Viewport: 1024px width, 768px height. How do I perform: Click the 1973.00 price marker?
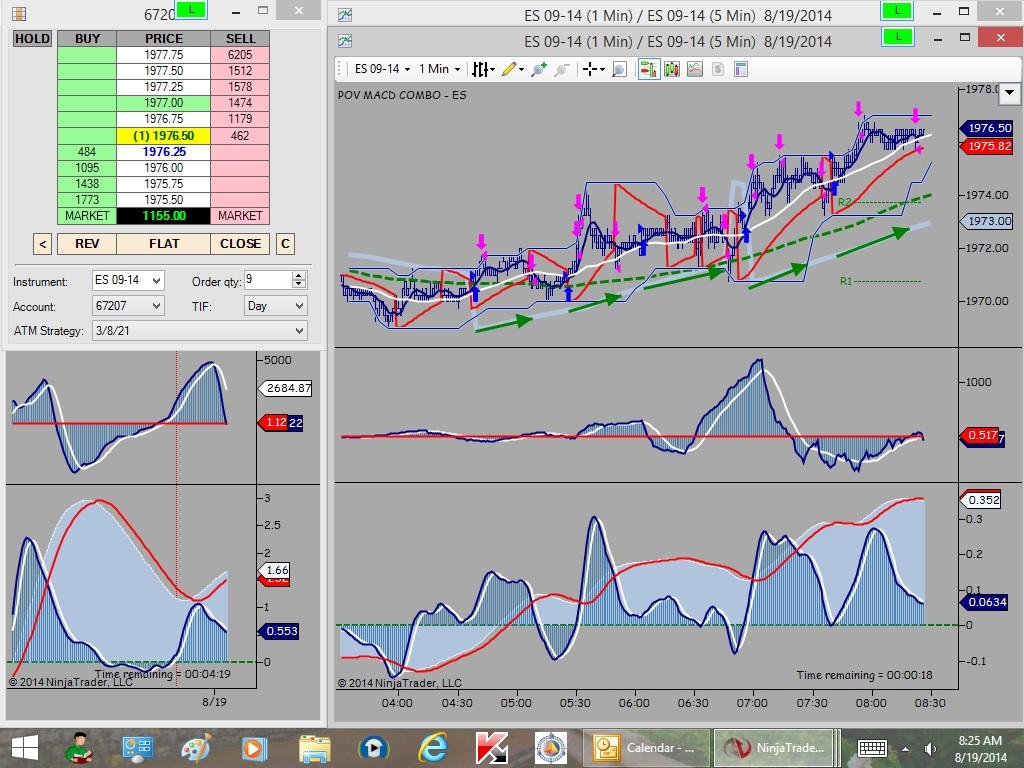[987, 221]
